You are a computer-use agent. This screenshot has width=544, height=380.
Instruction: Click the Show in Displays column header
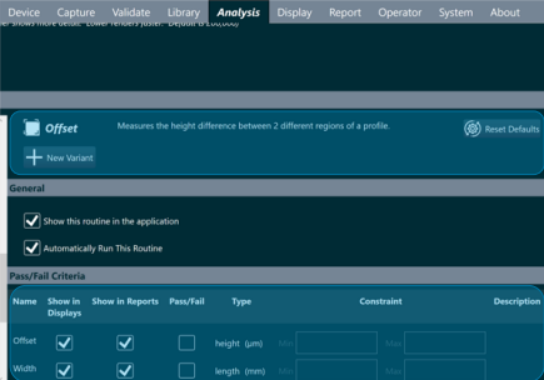click(x=64, y=307)
